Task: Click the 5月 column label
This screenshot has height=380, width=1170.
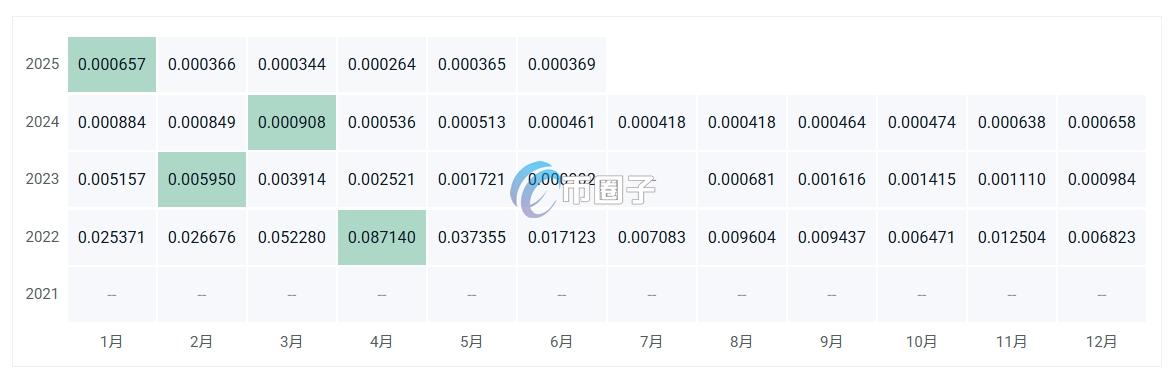Action: (472, 342)
